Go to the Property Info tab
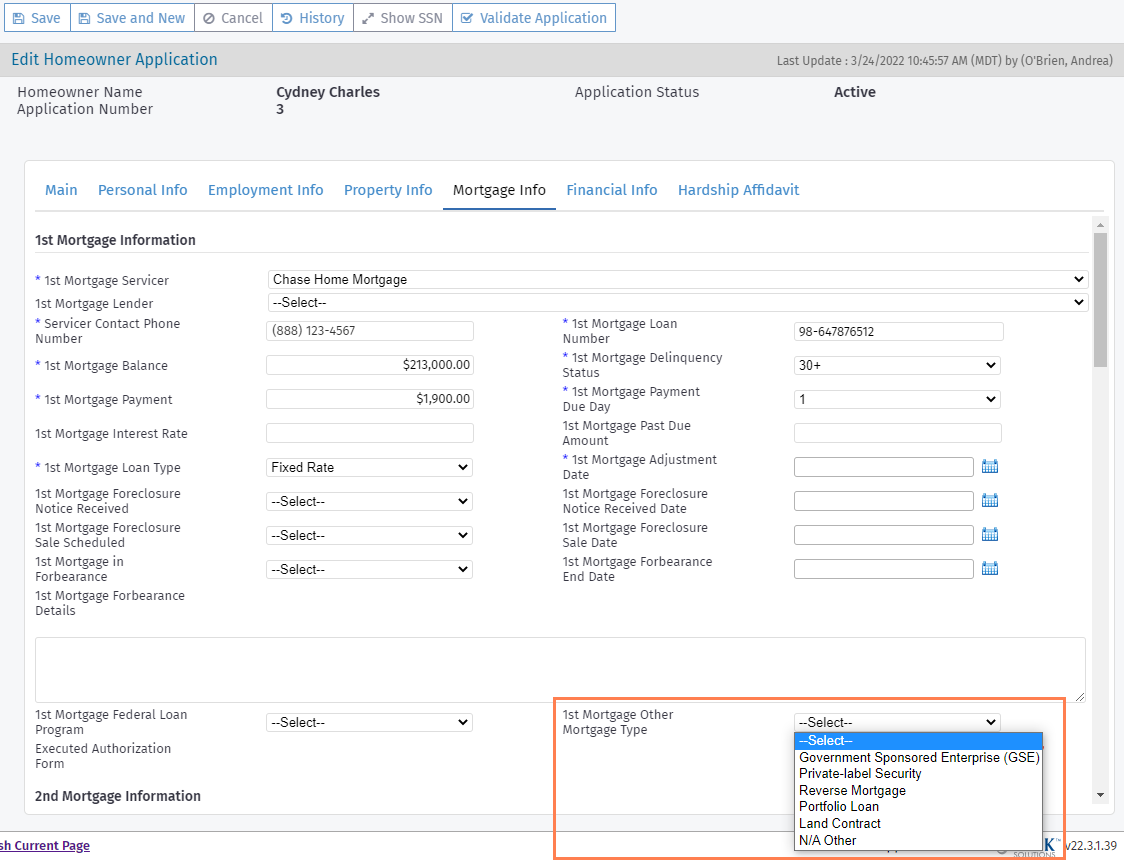The image size is (1124, 860). click(x=388, y=190)
